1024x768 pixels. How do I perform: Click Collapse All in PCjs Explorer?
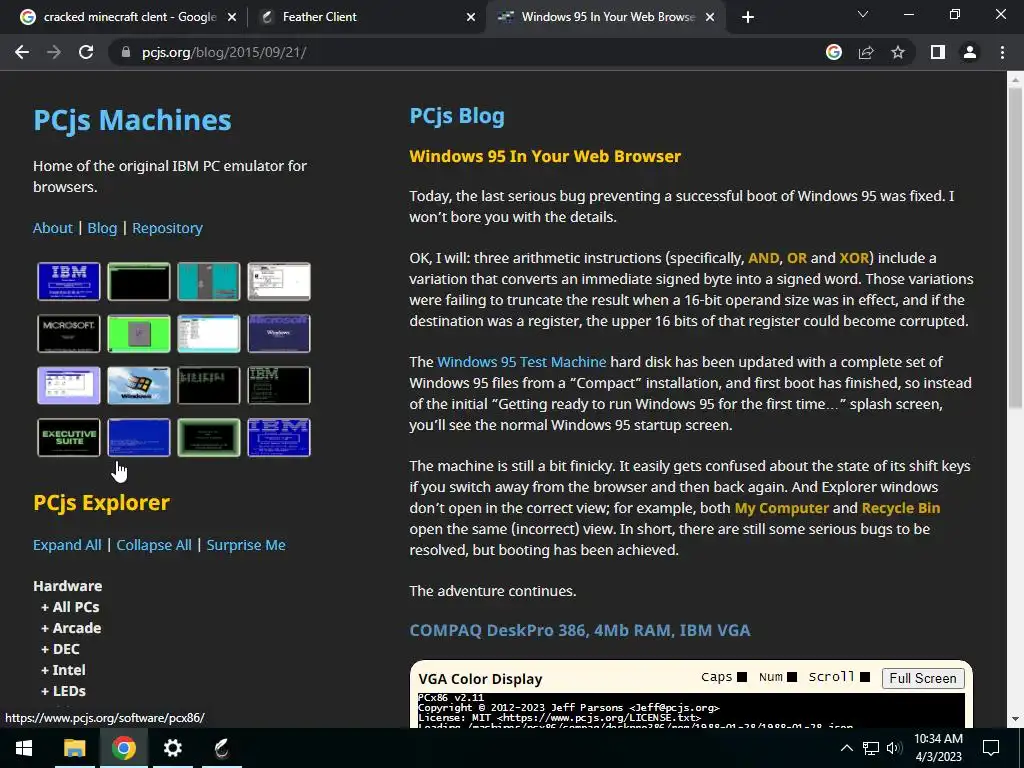[x=153, y=545]
